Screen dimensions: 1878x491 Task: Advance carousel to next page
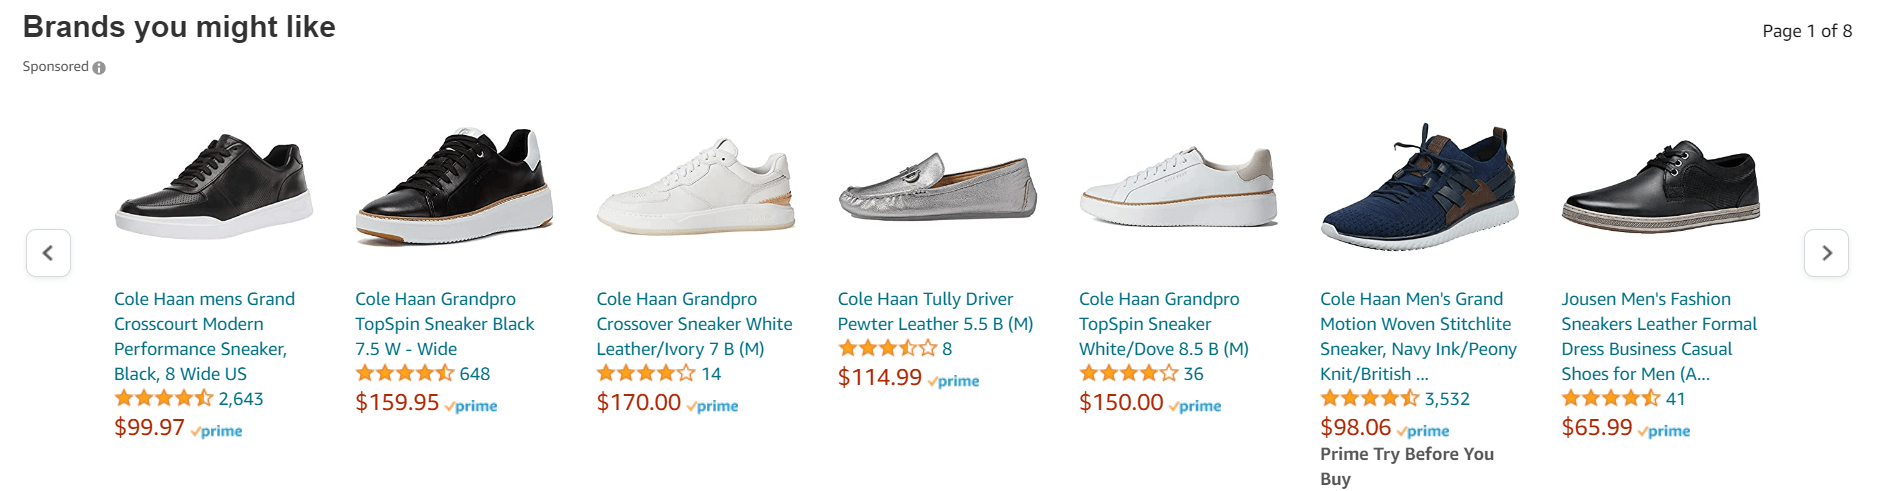[1825, 253]
